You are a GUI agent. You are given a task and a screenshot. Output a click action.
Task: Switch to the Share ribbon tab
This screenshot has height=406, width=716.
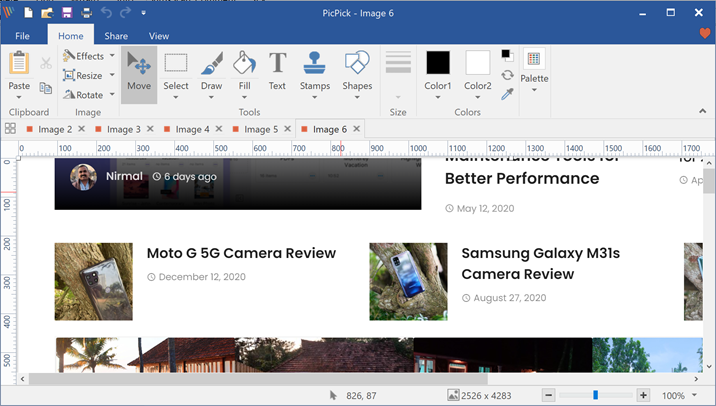[116, 36]
